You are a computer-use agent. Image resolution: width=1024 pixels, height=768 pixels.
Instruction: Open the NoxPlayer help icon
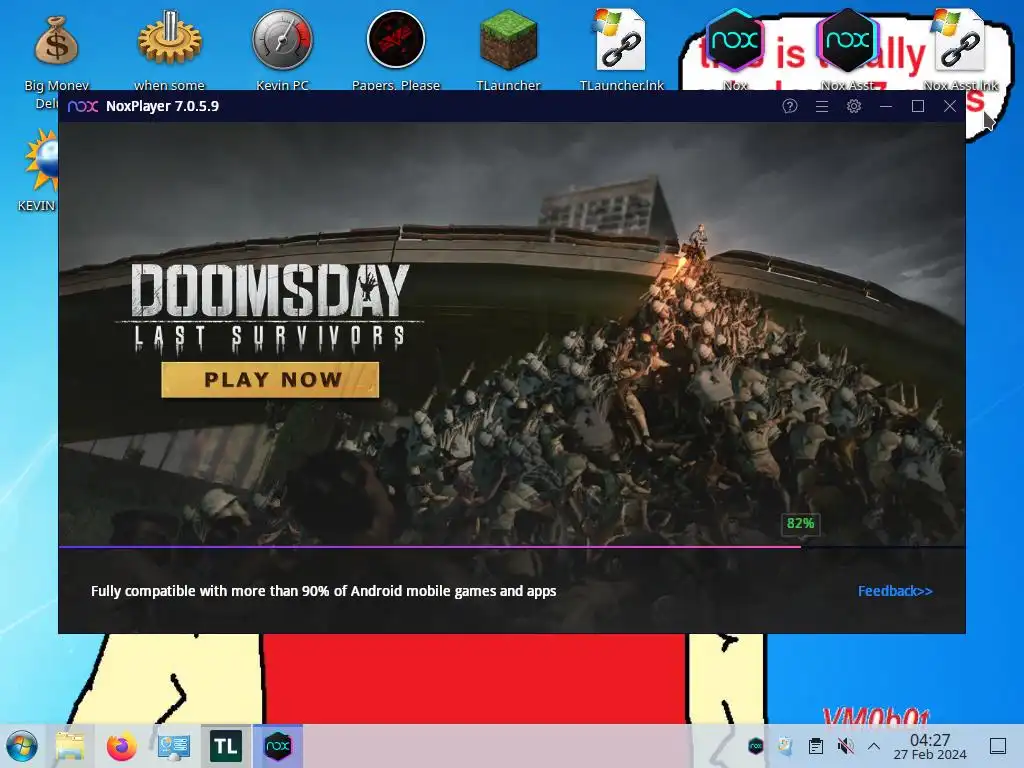[790, 106]
